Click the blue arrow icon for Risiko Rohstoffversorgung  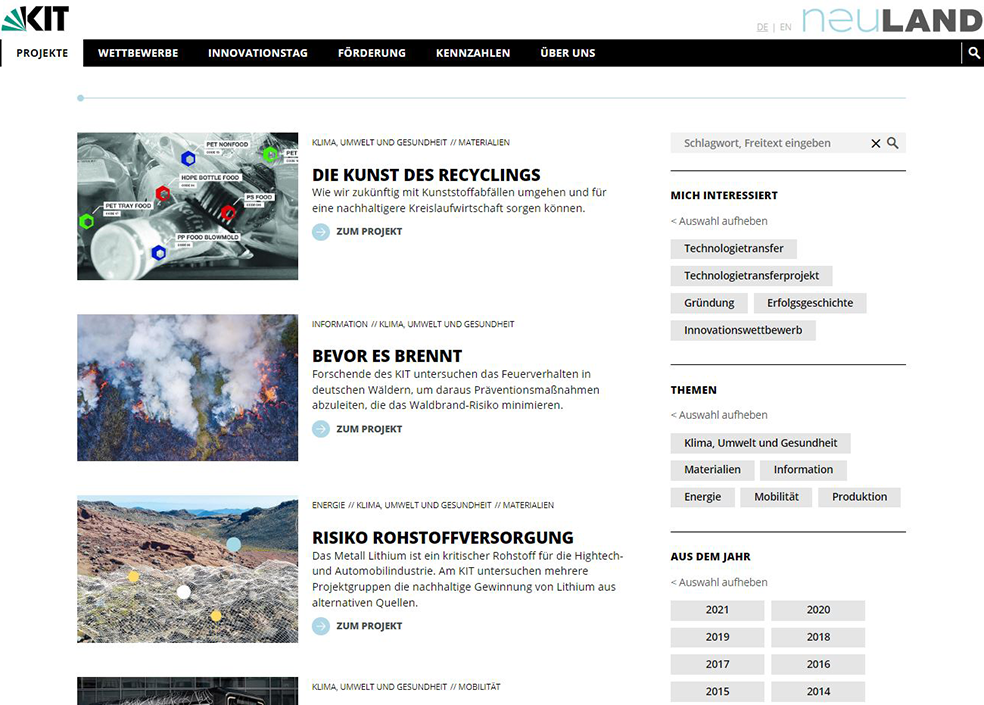[320, 625]
